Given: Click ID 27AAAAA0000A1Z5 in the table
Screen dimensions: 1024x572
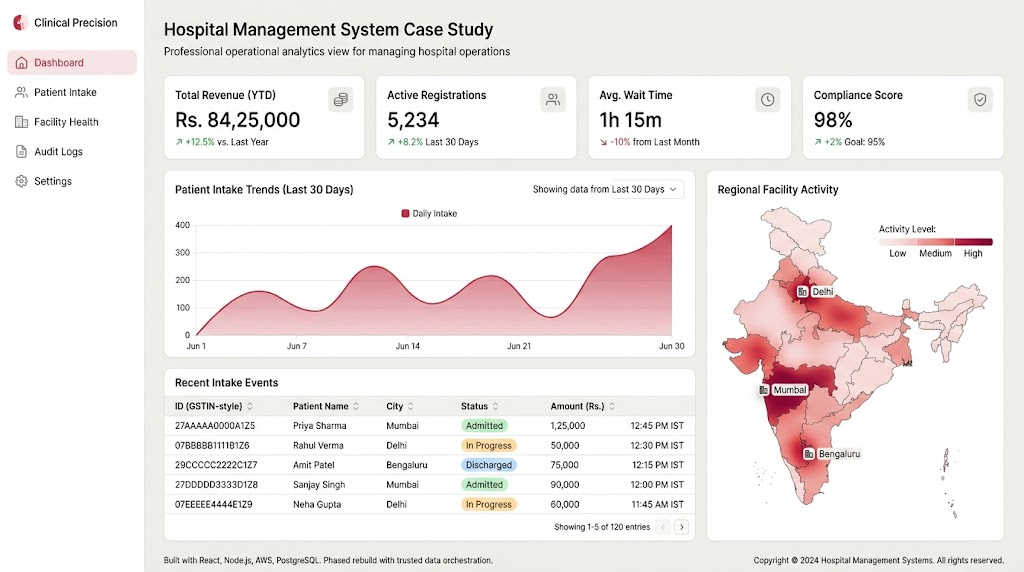Looking at the screenshot, I should pyautogui.click(x=215, y=426).
